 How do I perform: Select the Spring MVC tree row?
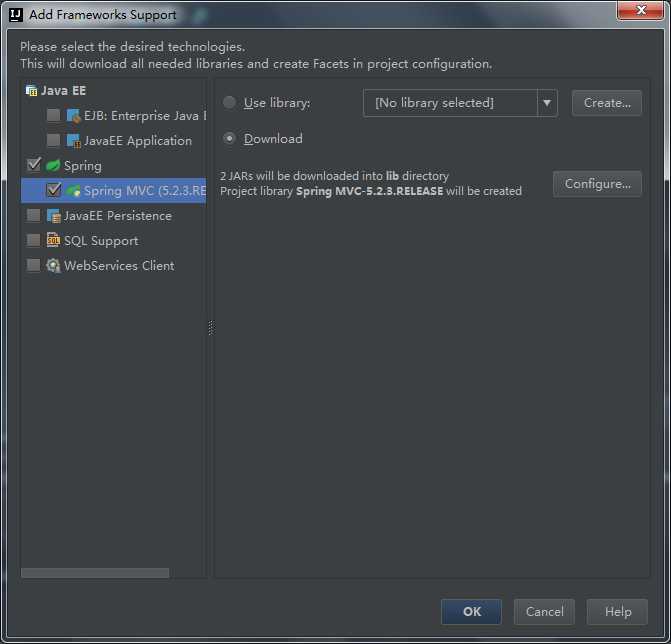(113, 191)
